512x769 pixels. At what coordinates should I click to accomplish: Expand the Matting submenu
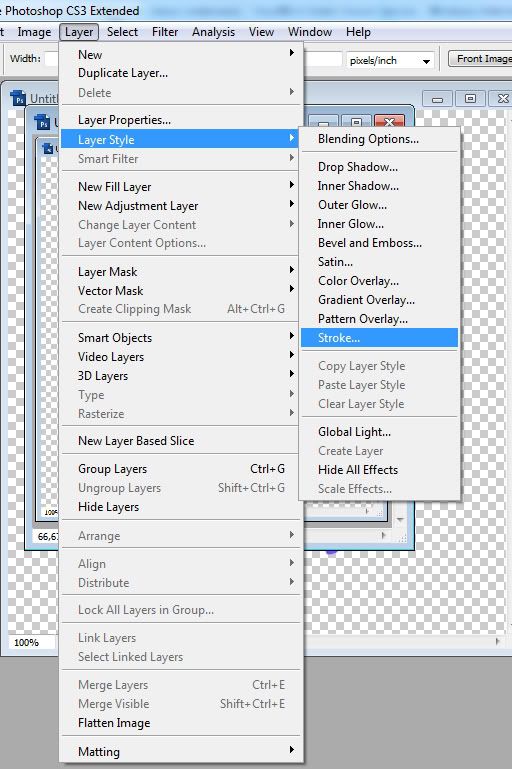180,751
